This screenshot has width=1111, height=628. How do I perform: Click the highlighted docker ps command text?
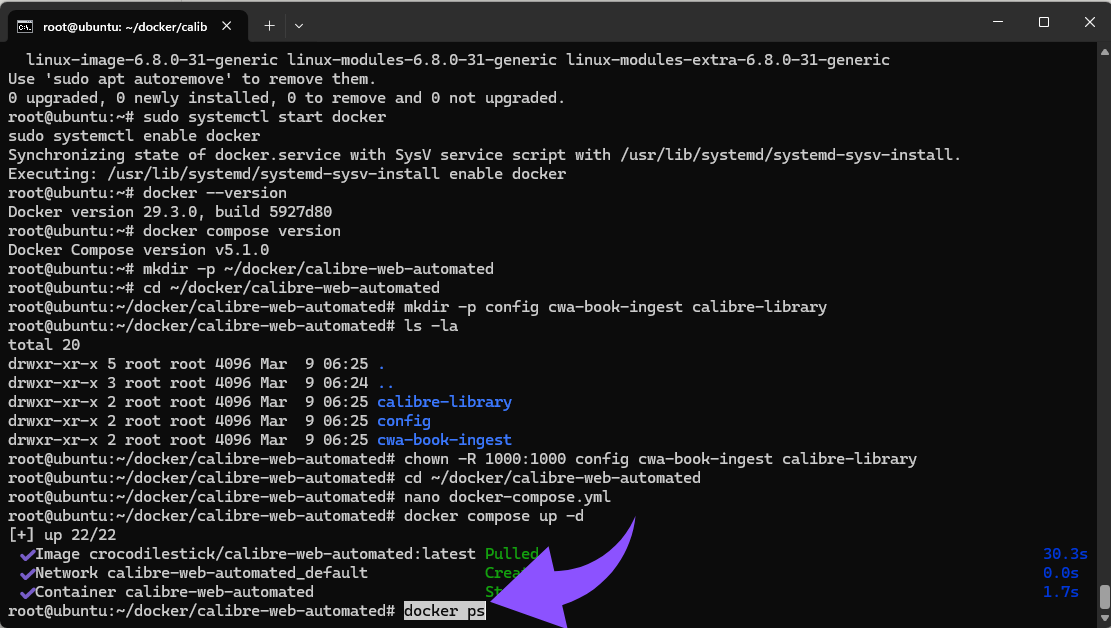444,610
